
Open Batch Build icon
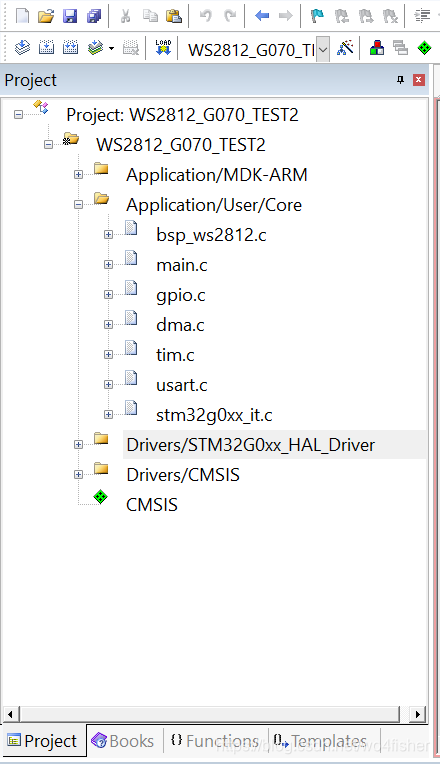[x=96, y=48]
